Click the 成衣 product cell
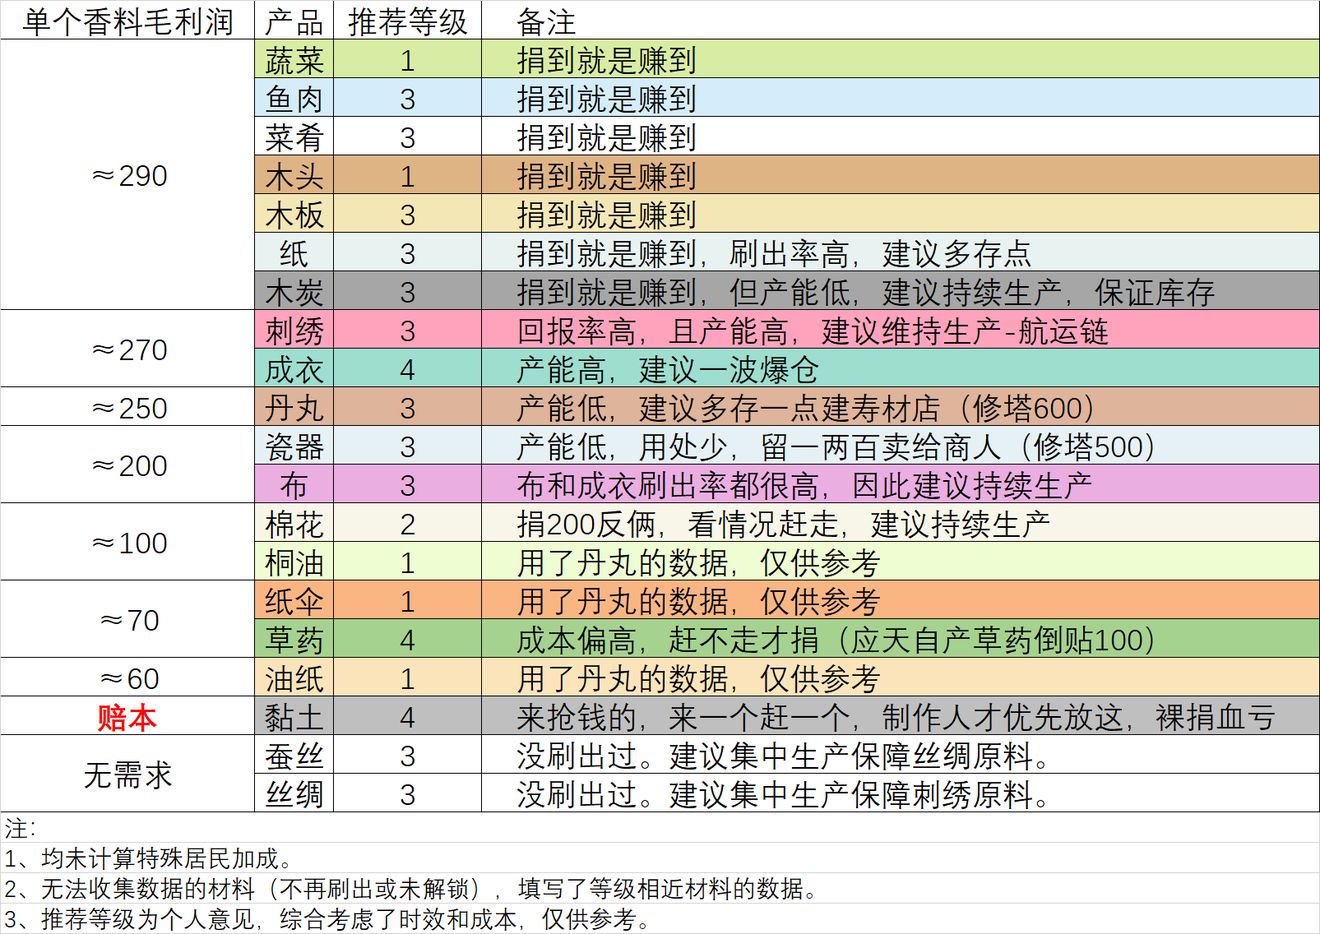 point(294,369)
